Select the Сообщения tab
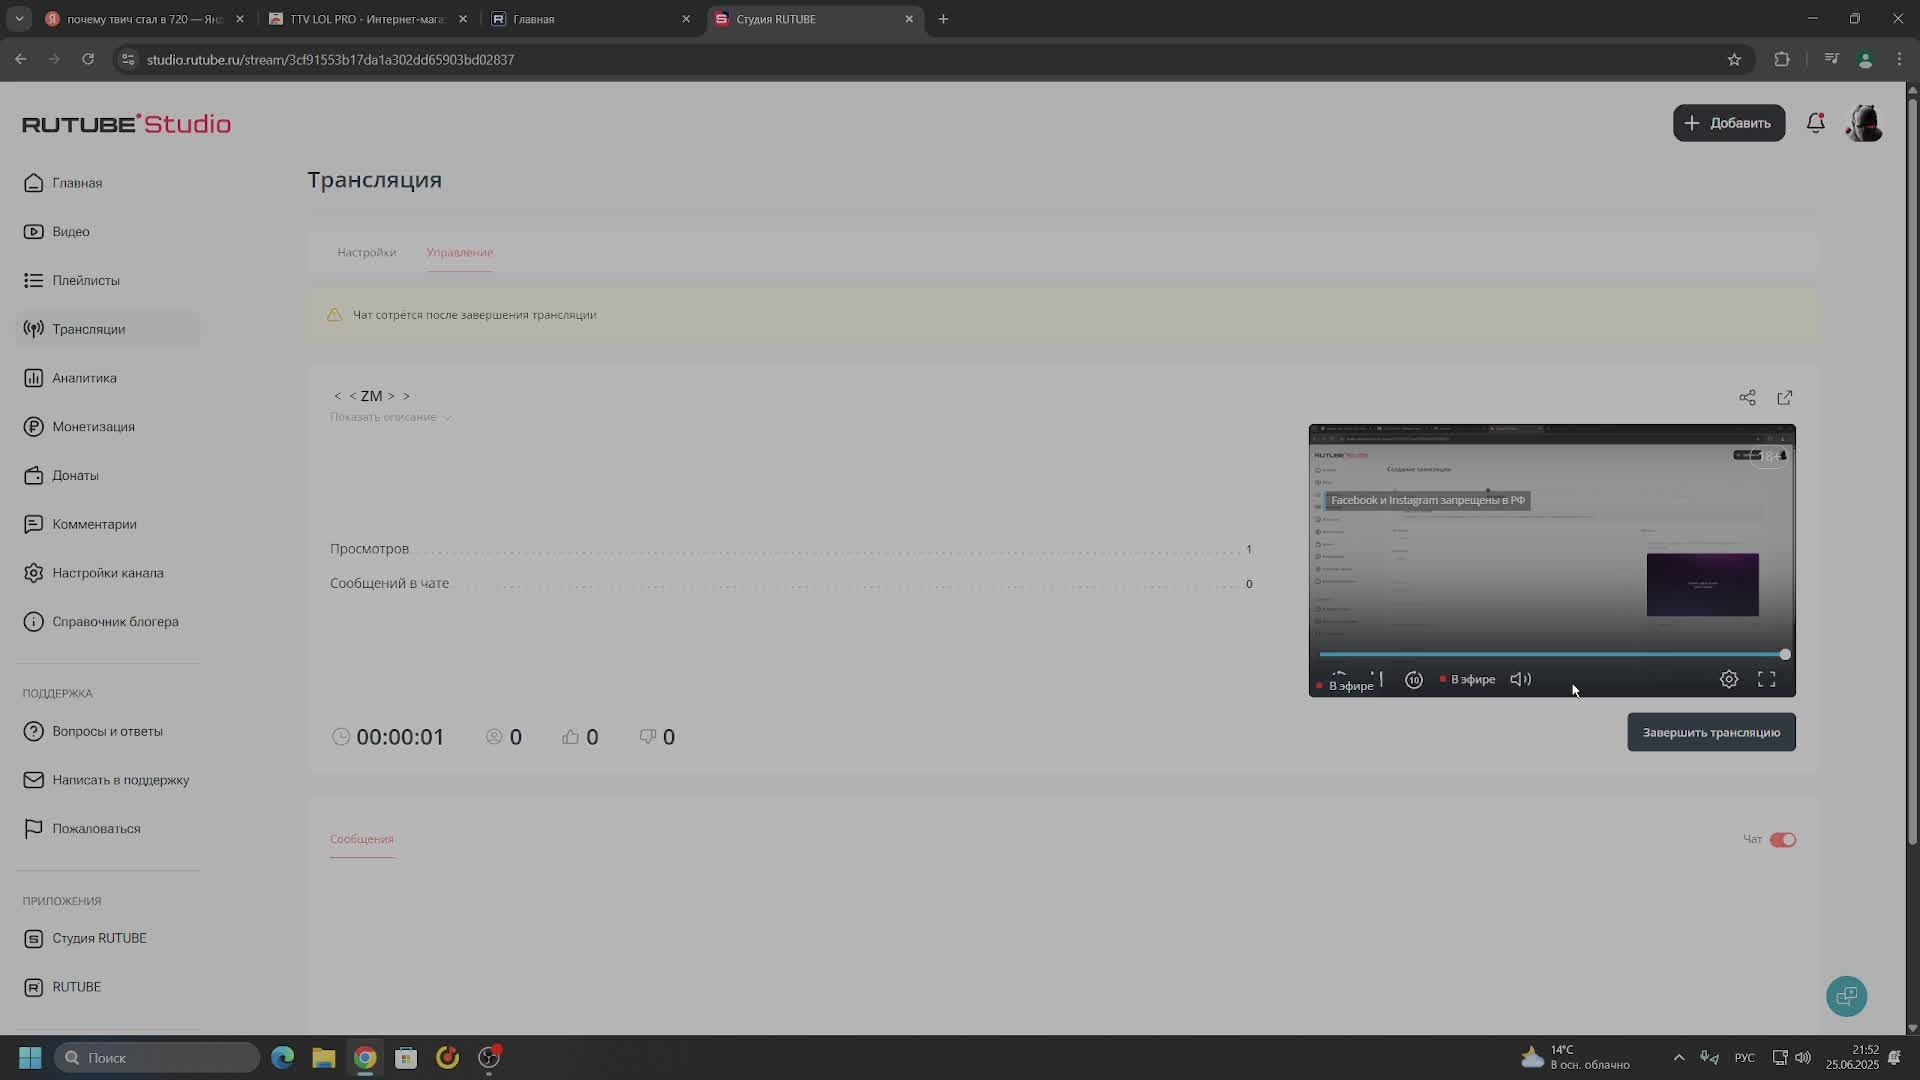 coord(361,839)
